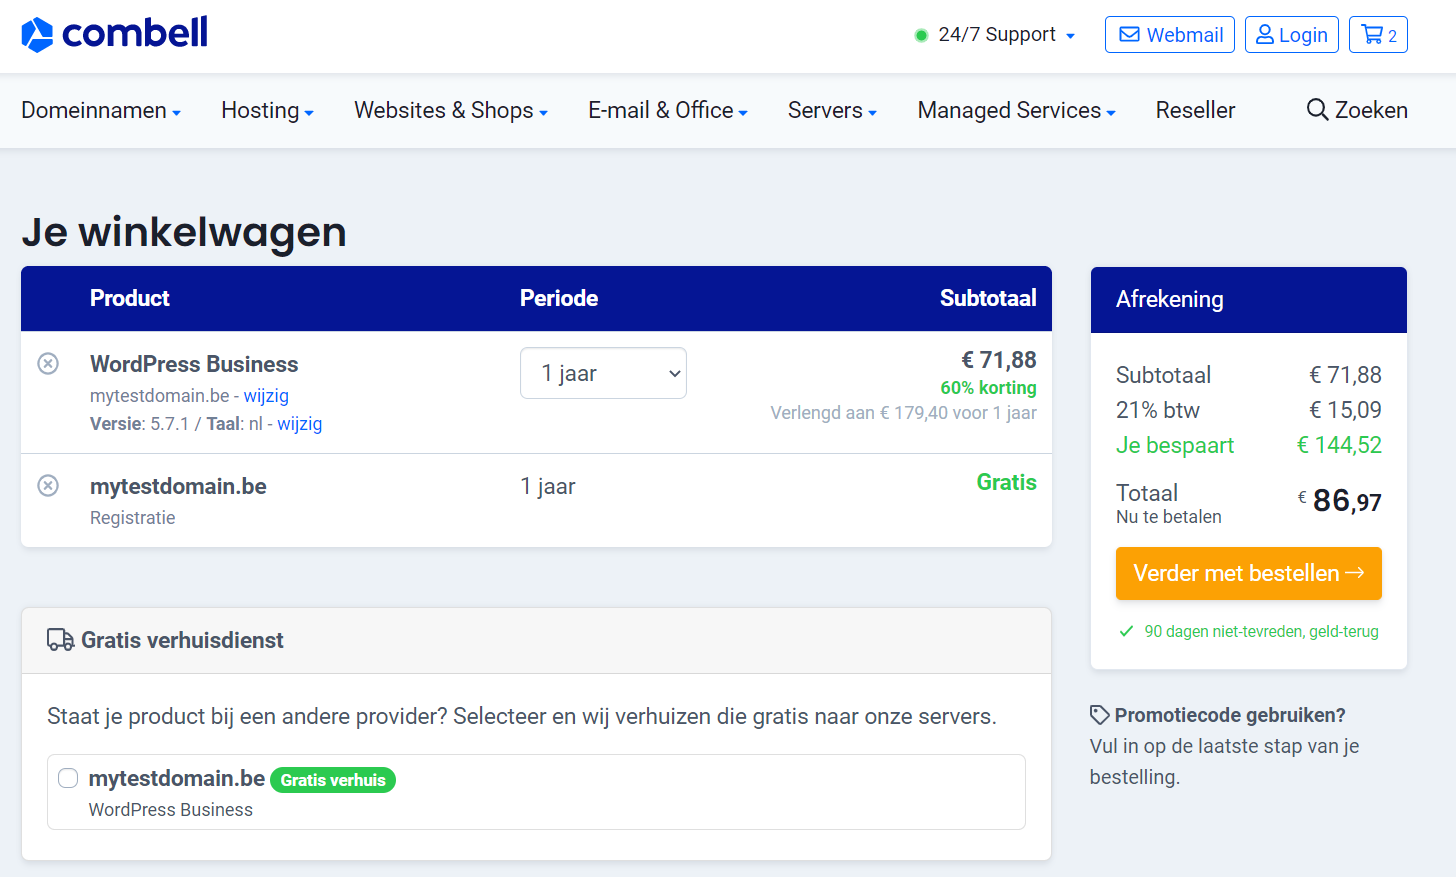Screen dimensions: 1456x877
Task: Click the Webmail button
Action: click(1170, 35)
